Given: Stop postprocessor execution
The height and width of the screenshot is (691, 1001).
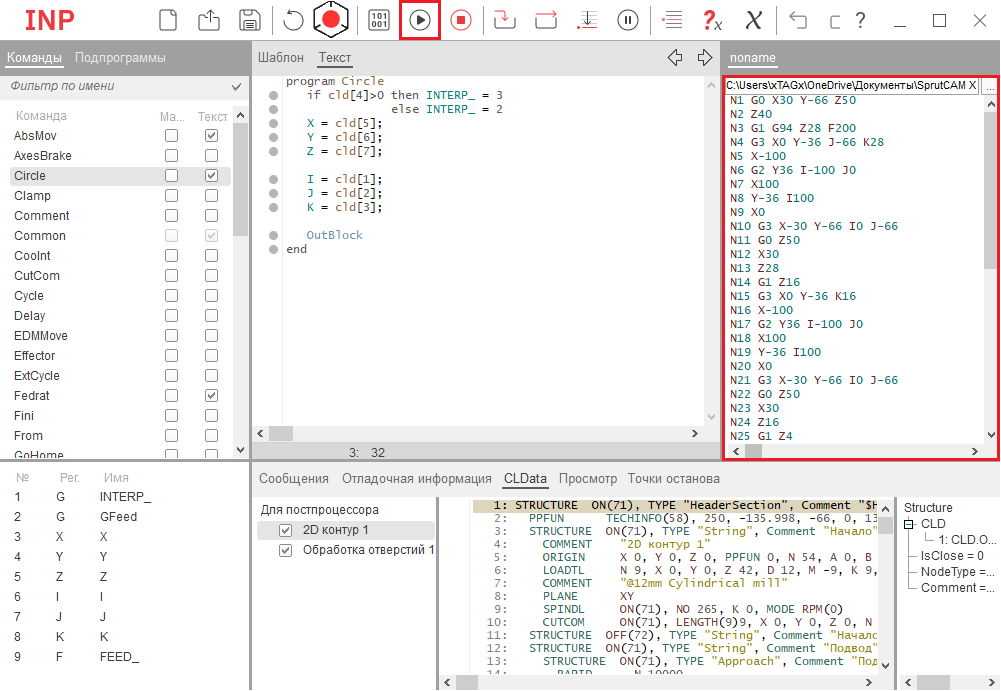Looking at the screenshot, I should [x=461, y=20].
